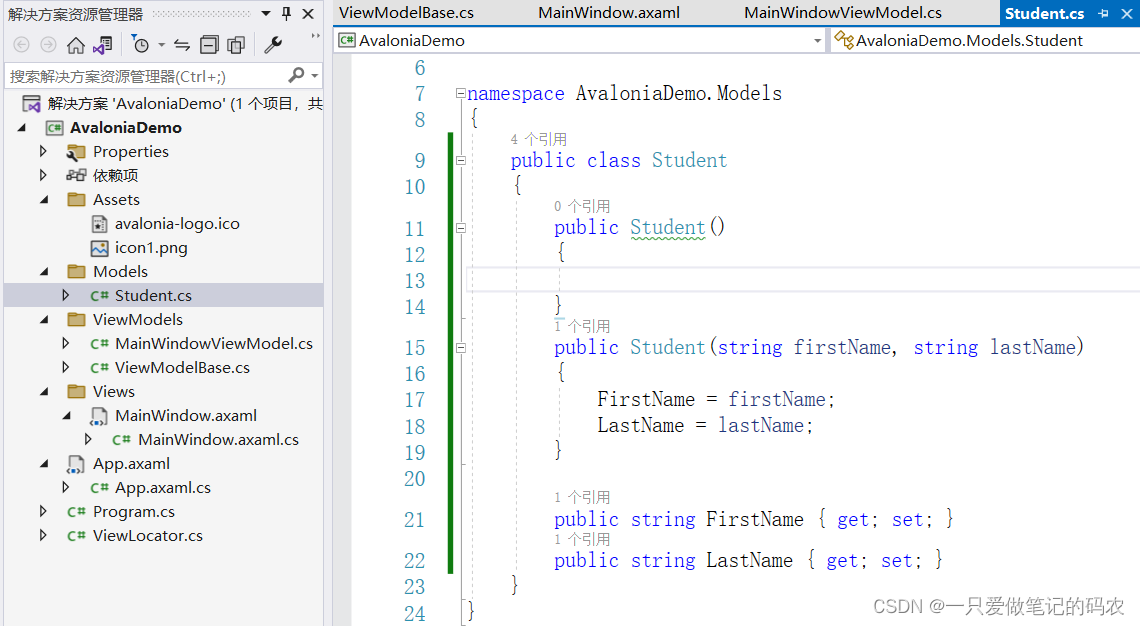This screenshot has height=626, width=1140.
Task: Click the Properties wrench folder icon
Action: pyautogui.click(x=76, y=152)
